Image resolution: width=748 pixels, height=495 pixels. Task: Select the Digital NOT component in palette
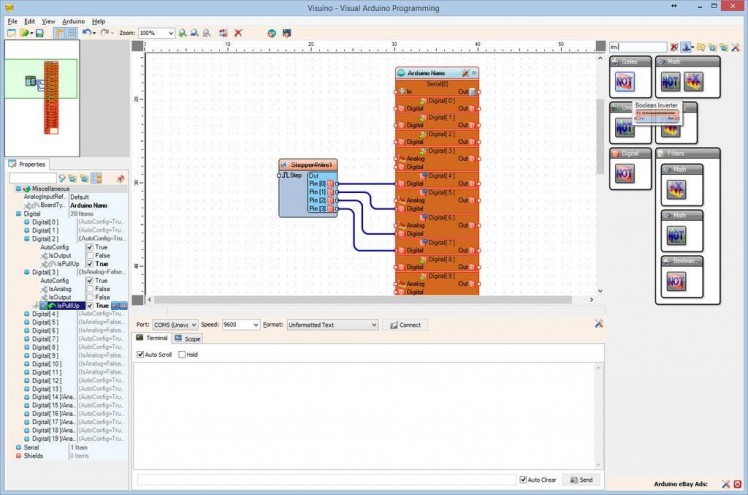click(624, 174)
